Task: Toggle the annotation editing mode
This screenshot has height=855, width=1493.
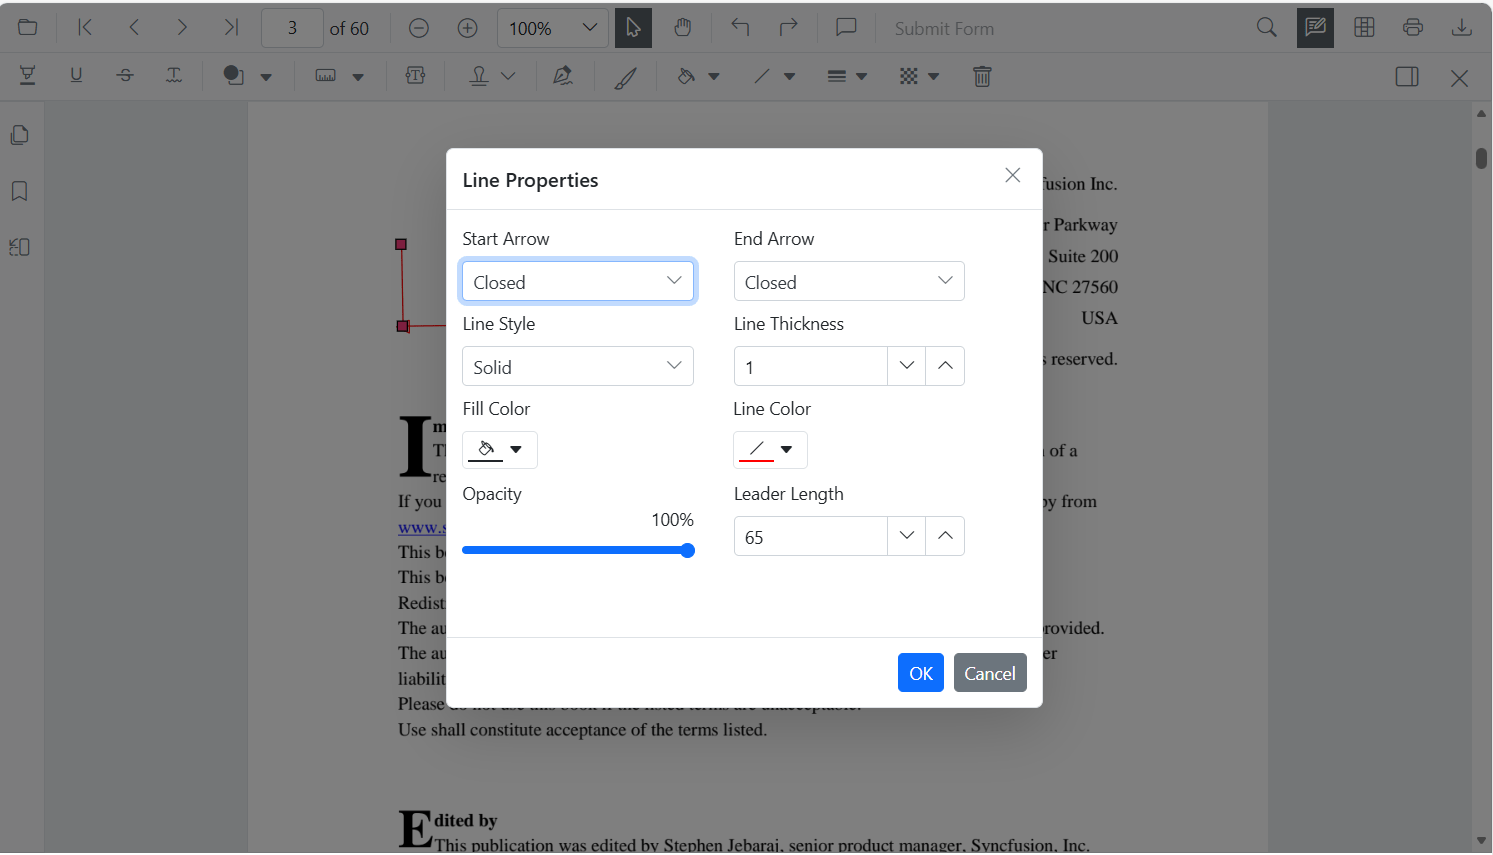Action: (x=1315, y=28)
